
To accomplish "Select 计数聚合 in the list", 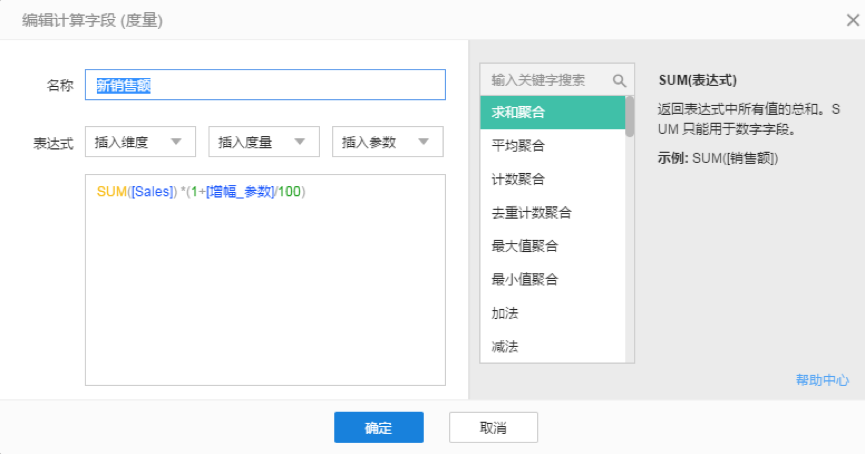I will click(x=552, y=179).
